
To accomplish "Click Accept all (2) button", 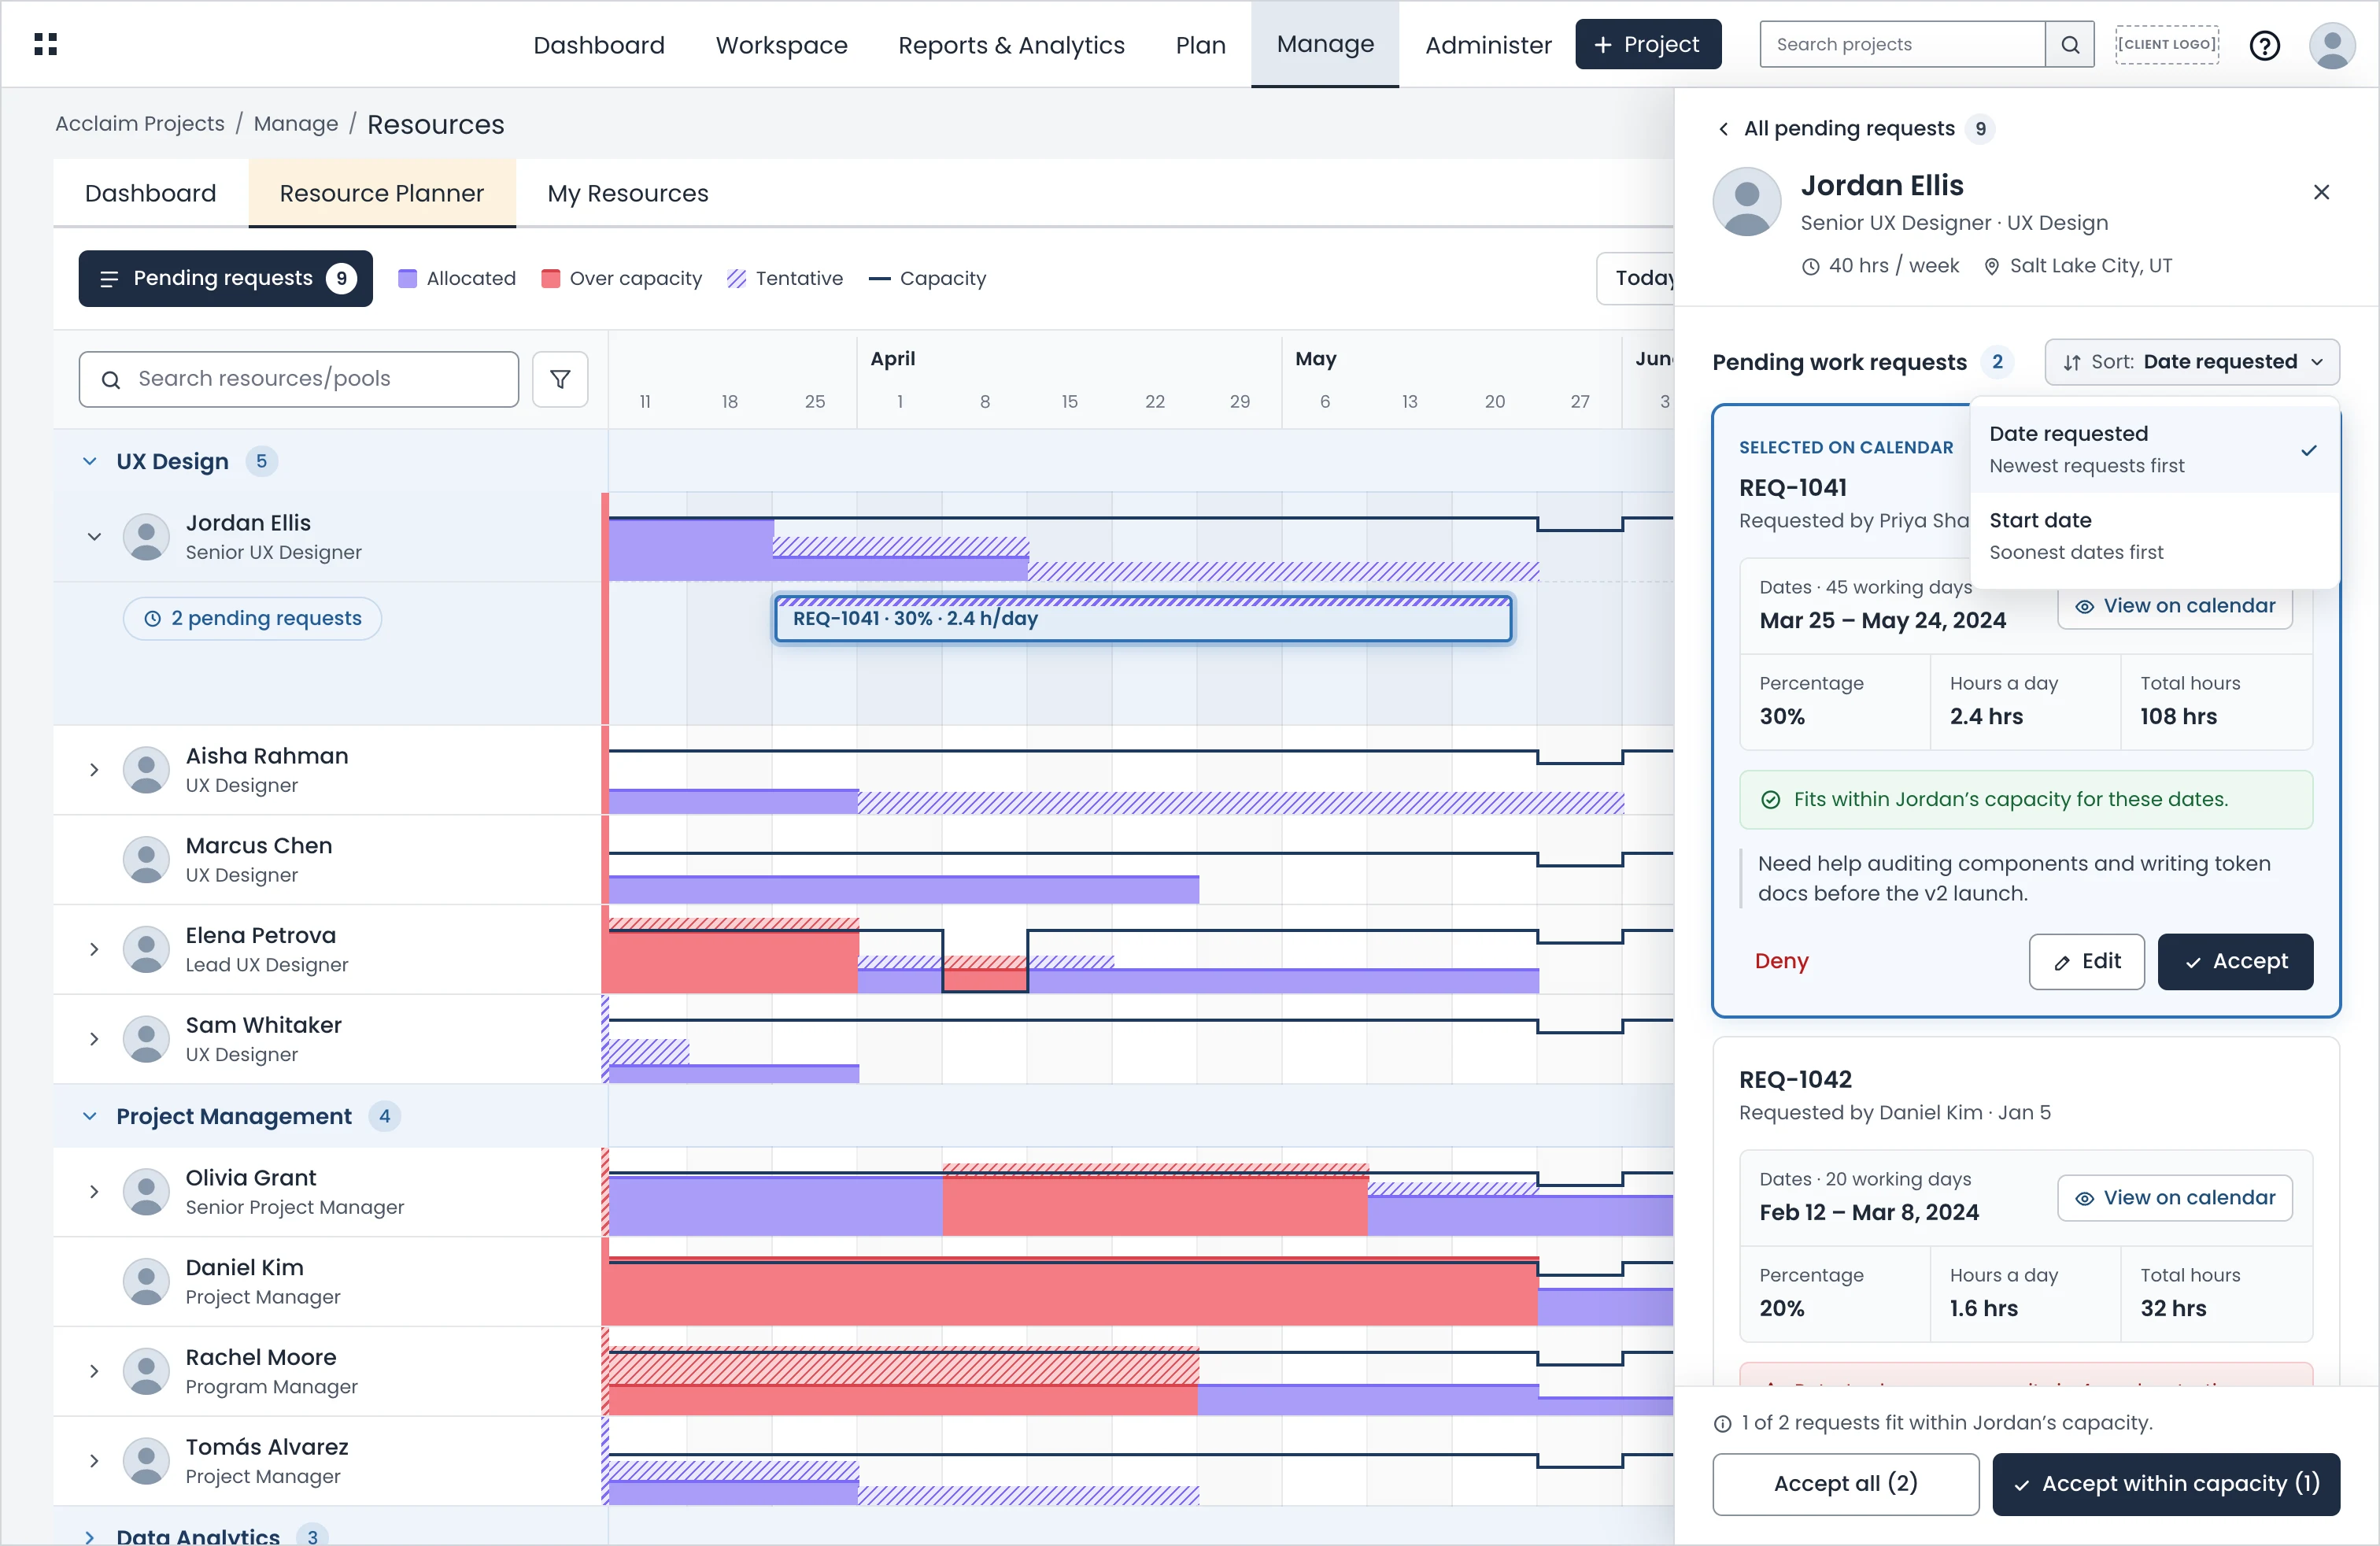I will pyautogui.click(x=1845, y=1484).
